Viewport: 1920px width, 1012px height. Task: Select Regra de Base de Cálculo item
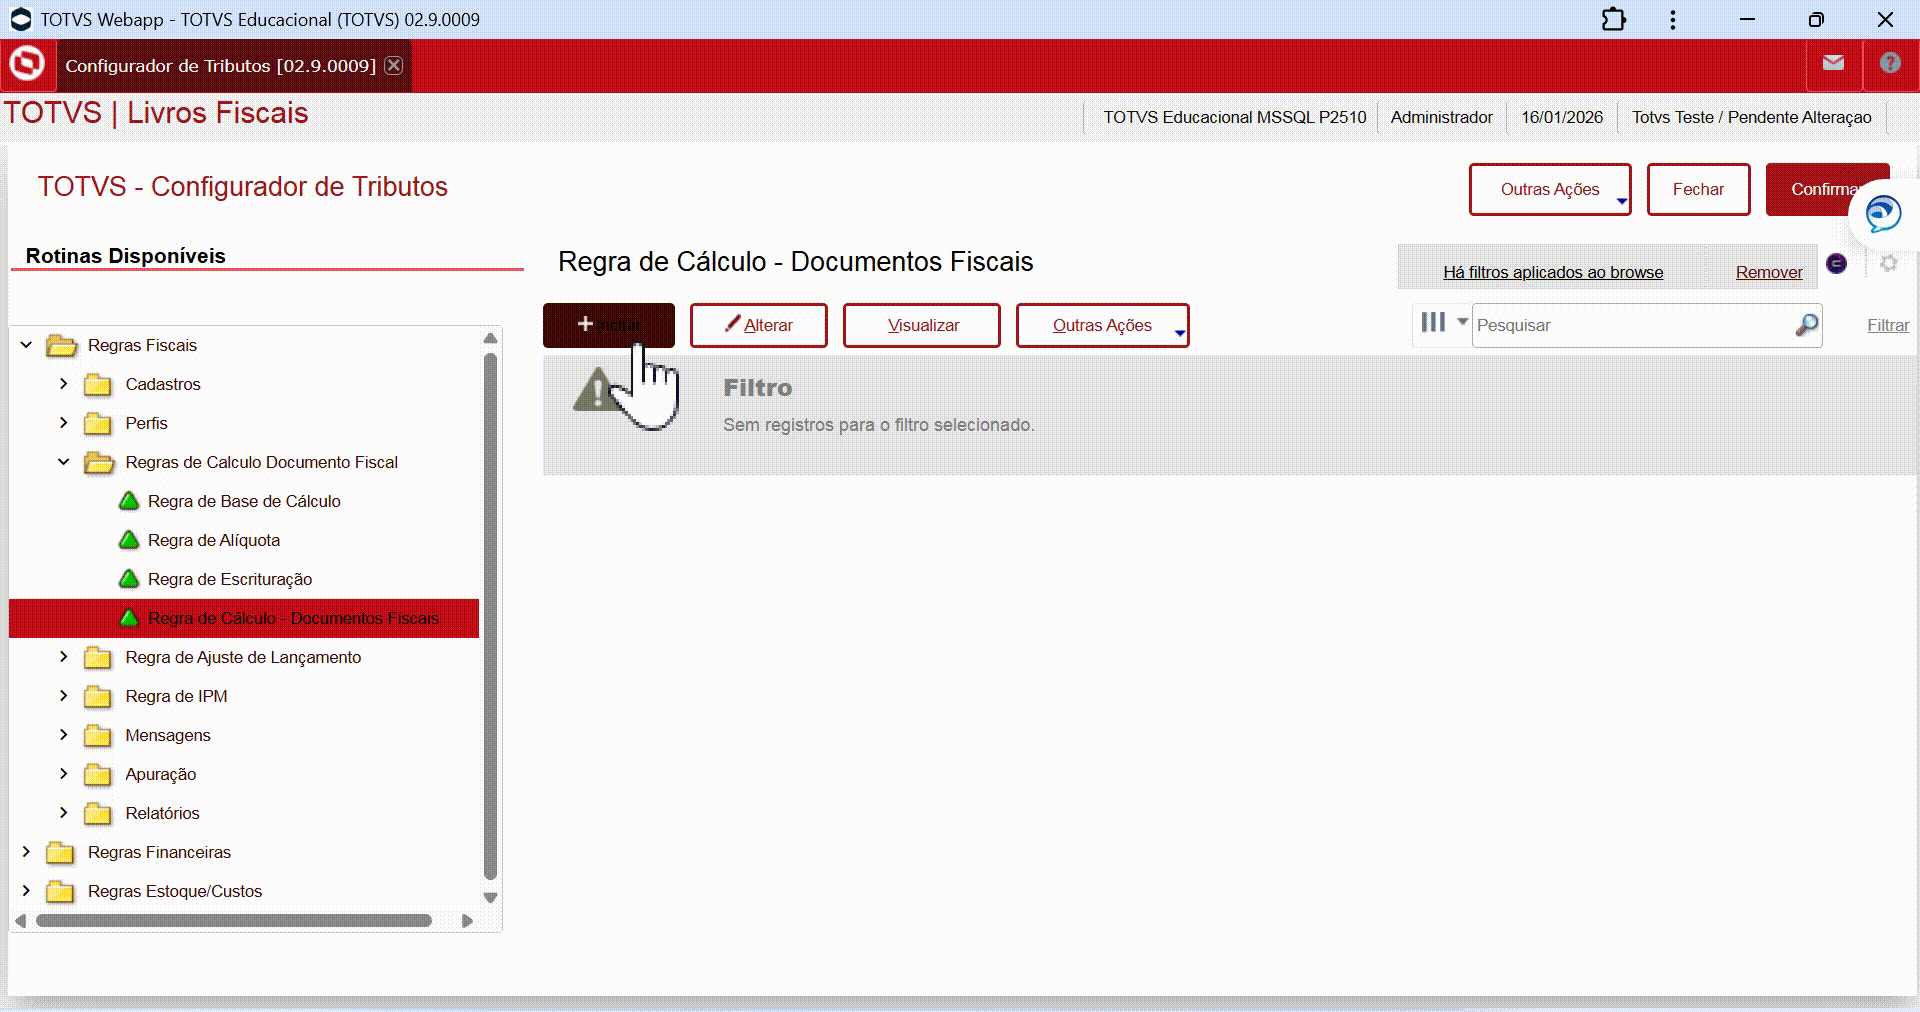[244, 501]
